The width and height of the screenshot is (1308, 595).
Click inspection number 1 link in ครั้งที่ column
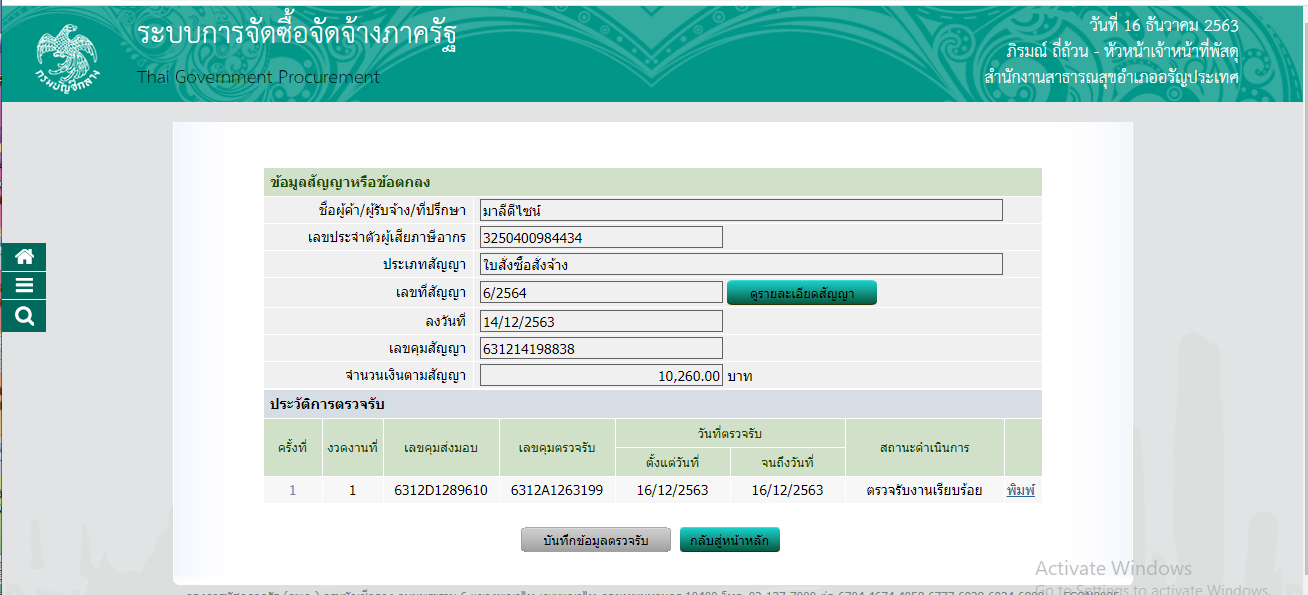[x=293, y=490]
